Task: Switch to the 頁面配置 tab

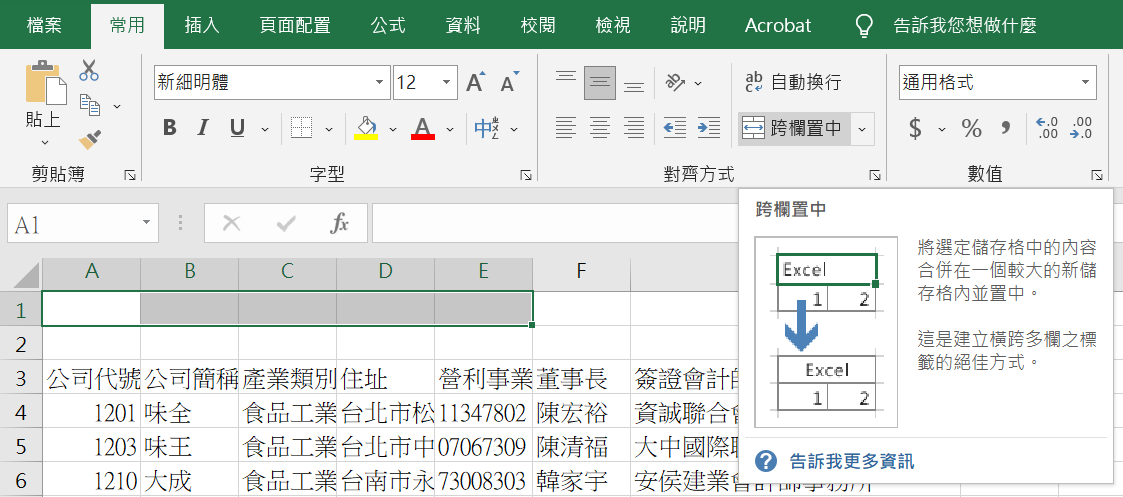Action: [295, 25]
